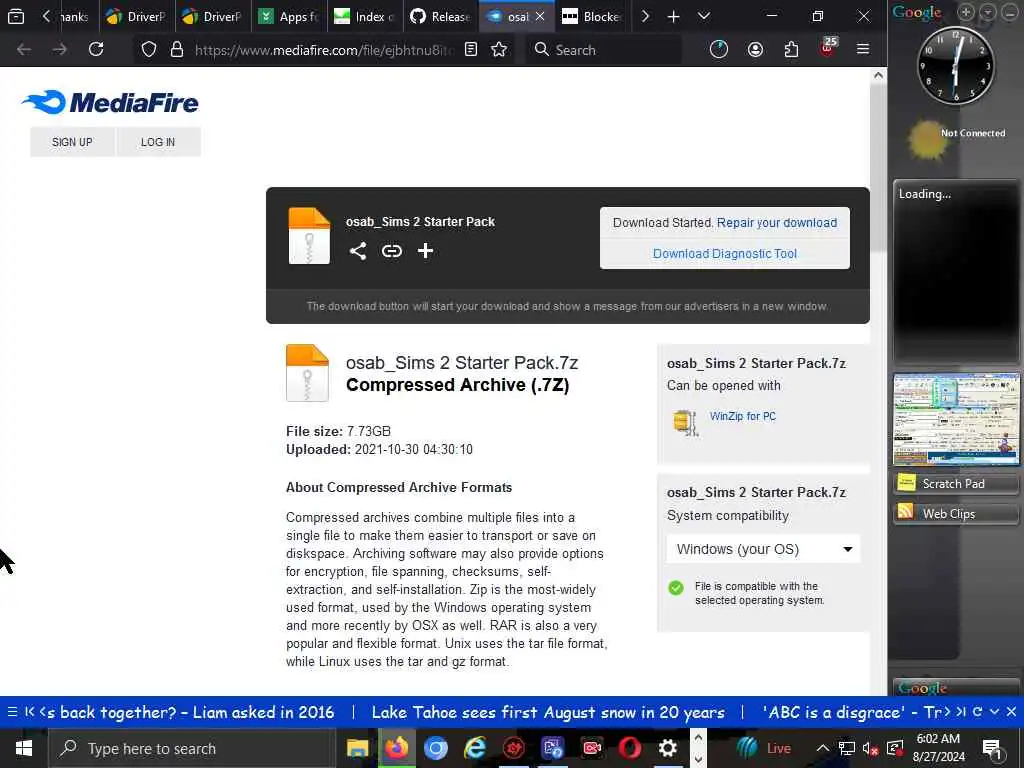Click the red extension icon with badge 25
The image size is (1024, 768).
click(827, 48)
